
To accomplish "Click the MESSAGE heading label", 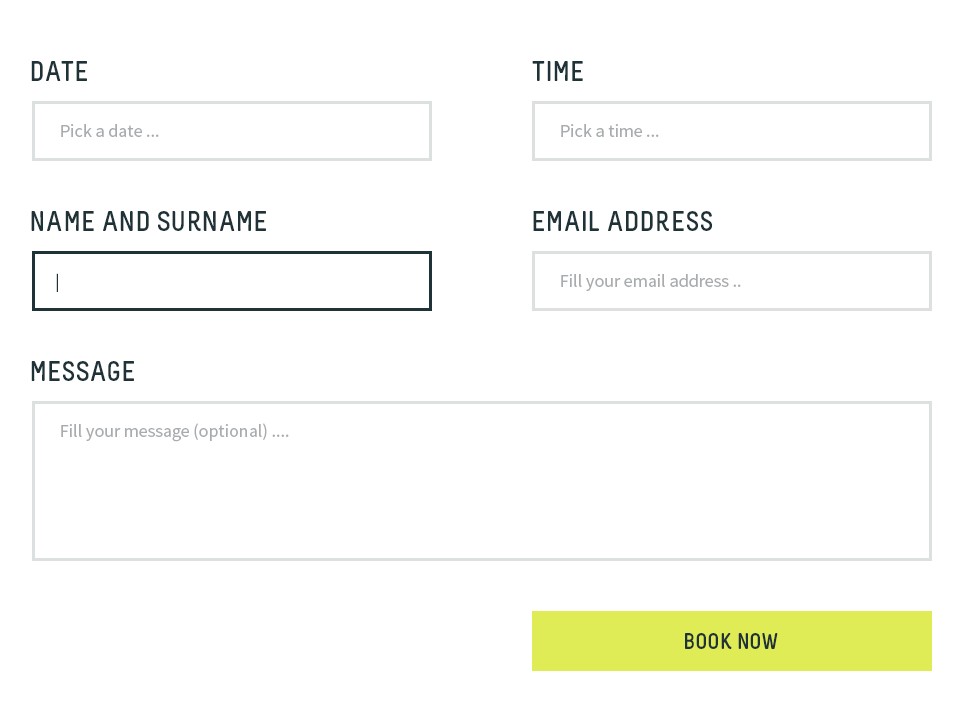I will click(x=83, y=372).
